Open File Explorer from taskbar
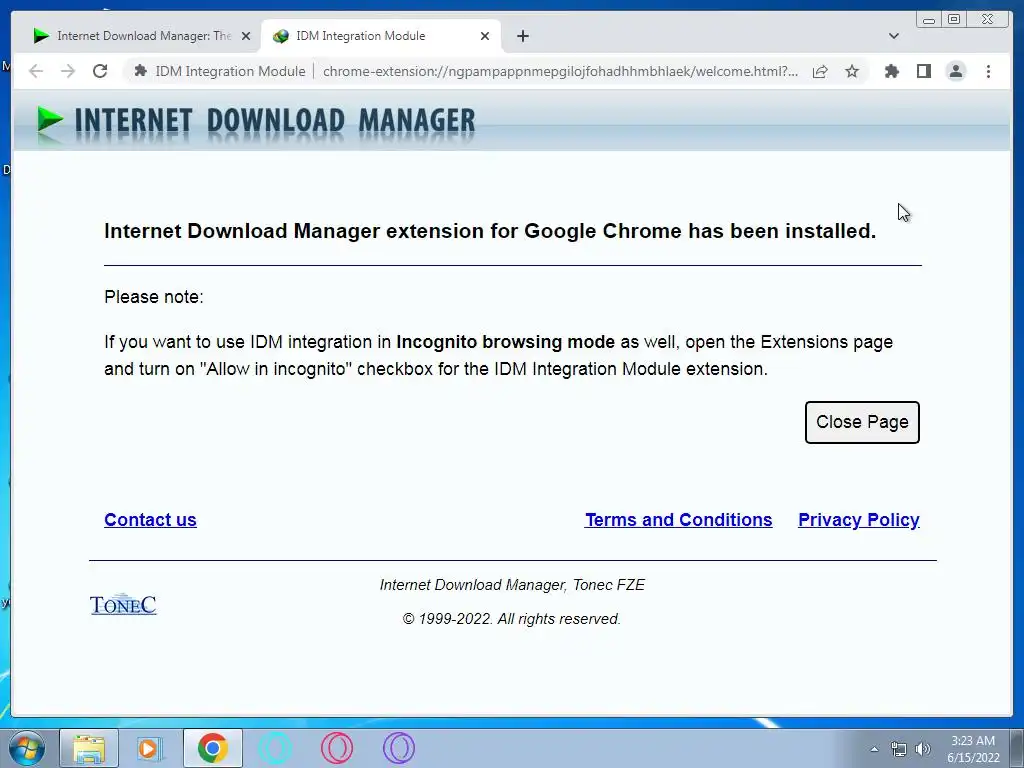This screenshot has height=768, width=1024. [x=89, y=748]
